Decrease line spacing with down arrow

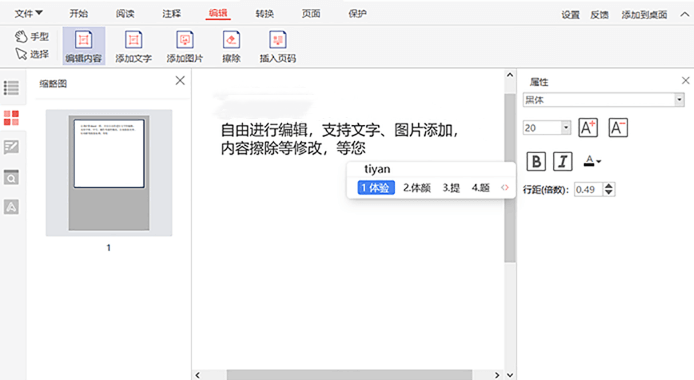coord(609,192)
